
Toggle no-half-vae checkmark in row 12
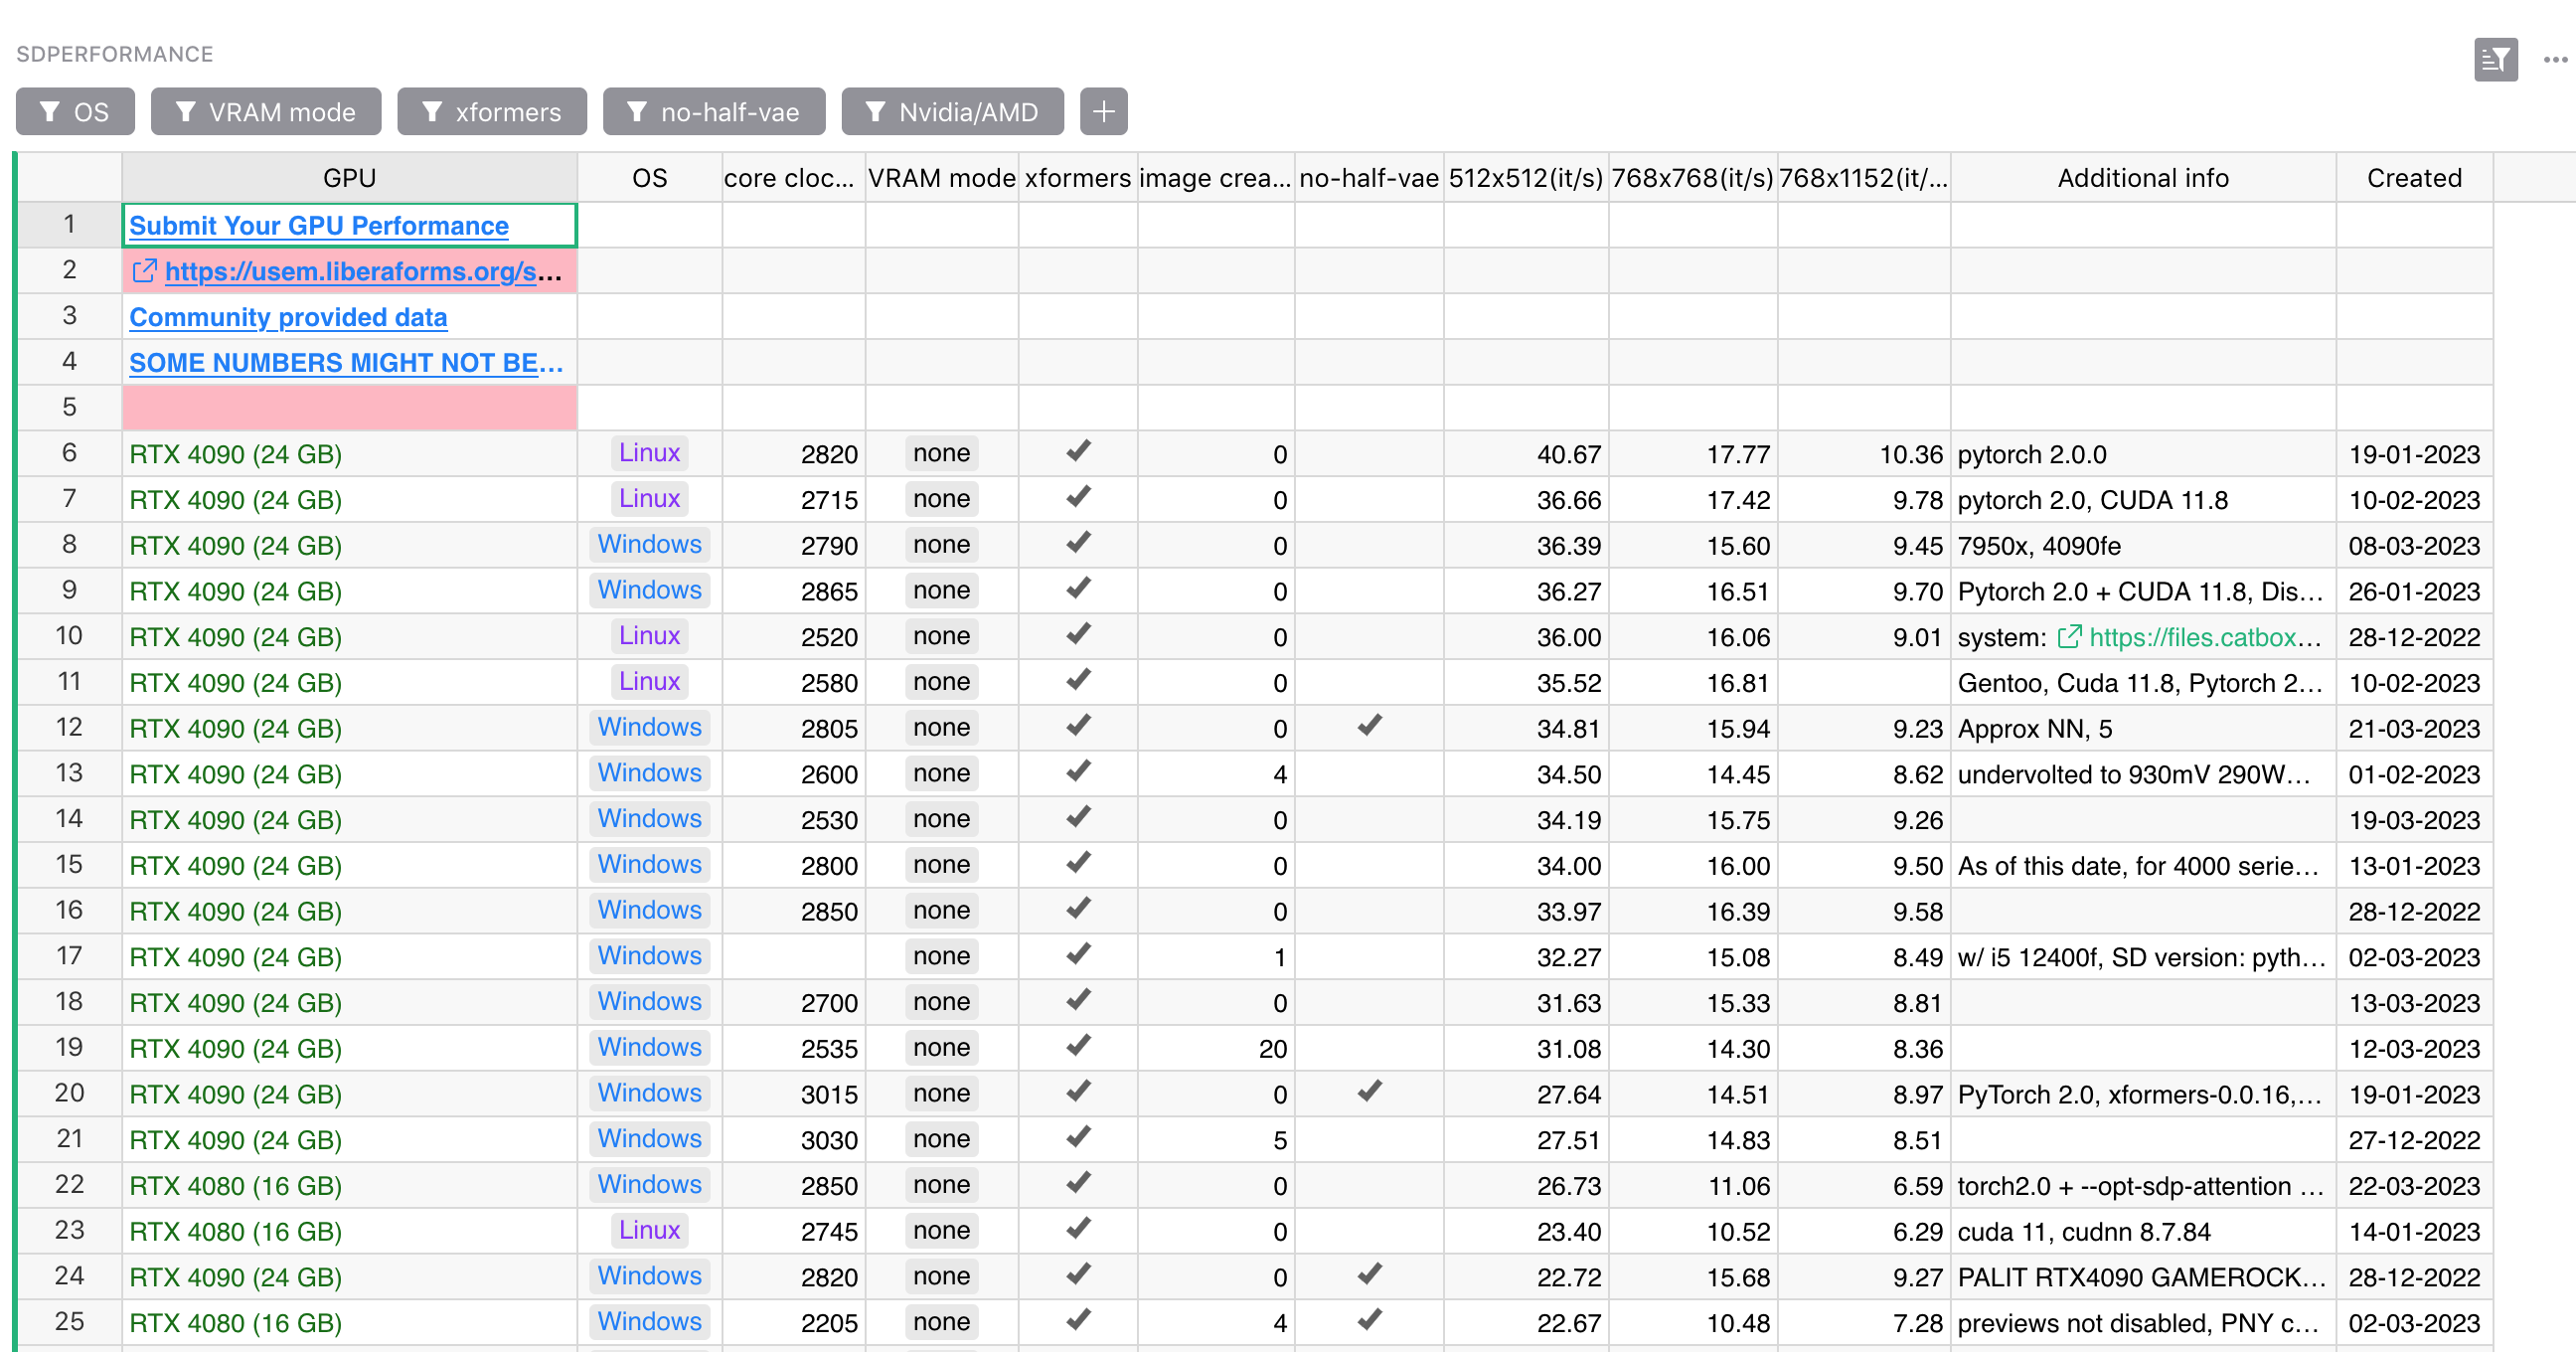point(1369,726)
